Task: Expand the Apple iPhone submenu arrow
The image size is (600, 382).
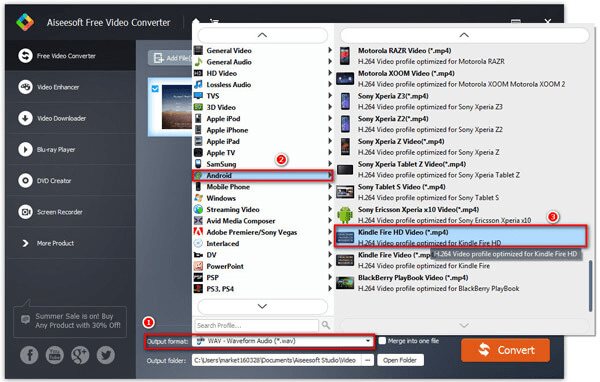Action: coord(330,130)
